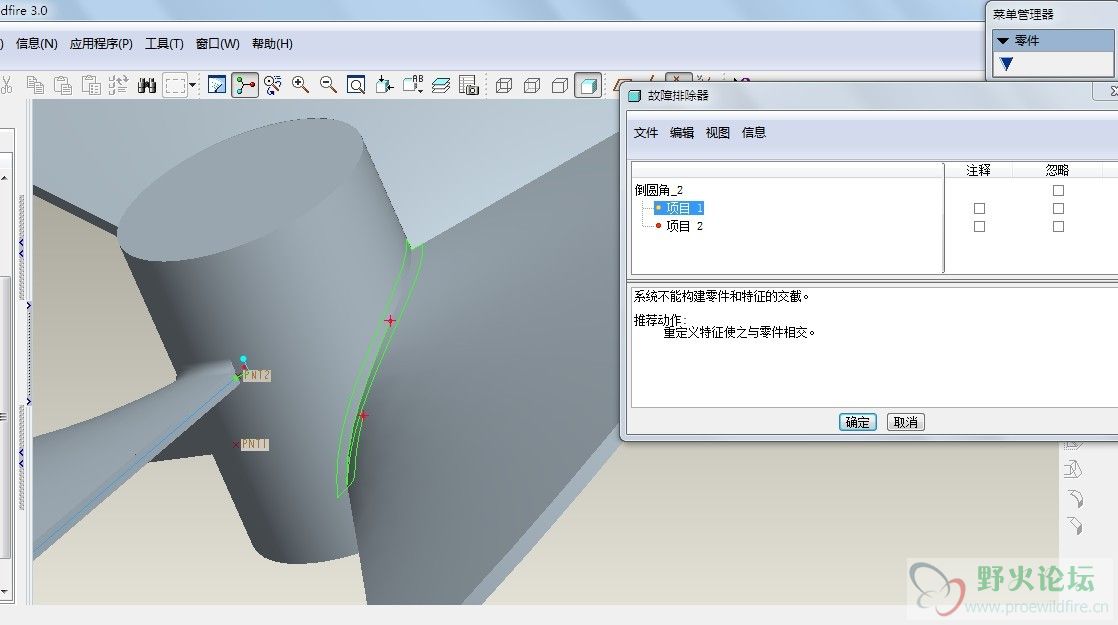The image size is (1118, 625).
Task: Open the 帮助(H) menu
Action: 272,43
